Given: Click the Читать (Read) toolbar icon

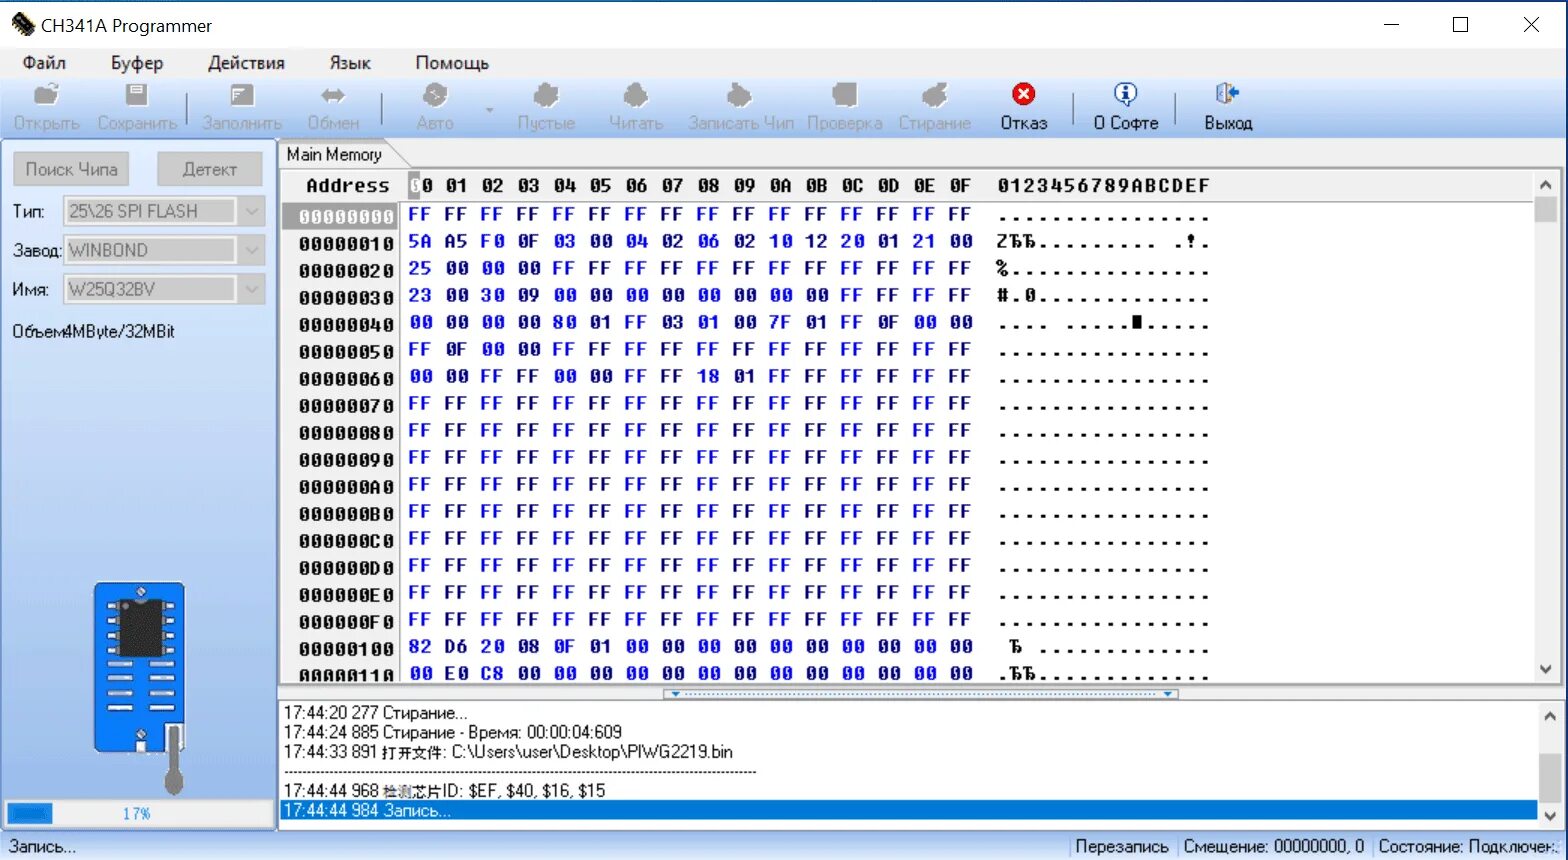Looking at the screenshot, I should [x=636, y=96].
